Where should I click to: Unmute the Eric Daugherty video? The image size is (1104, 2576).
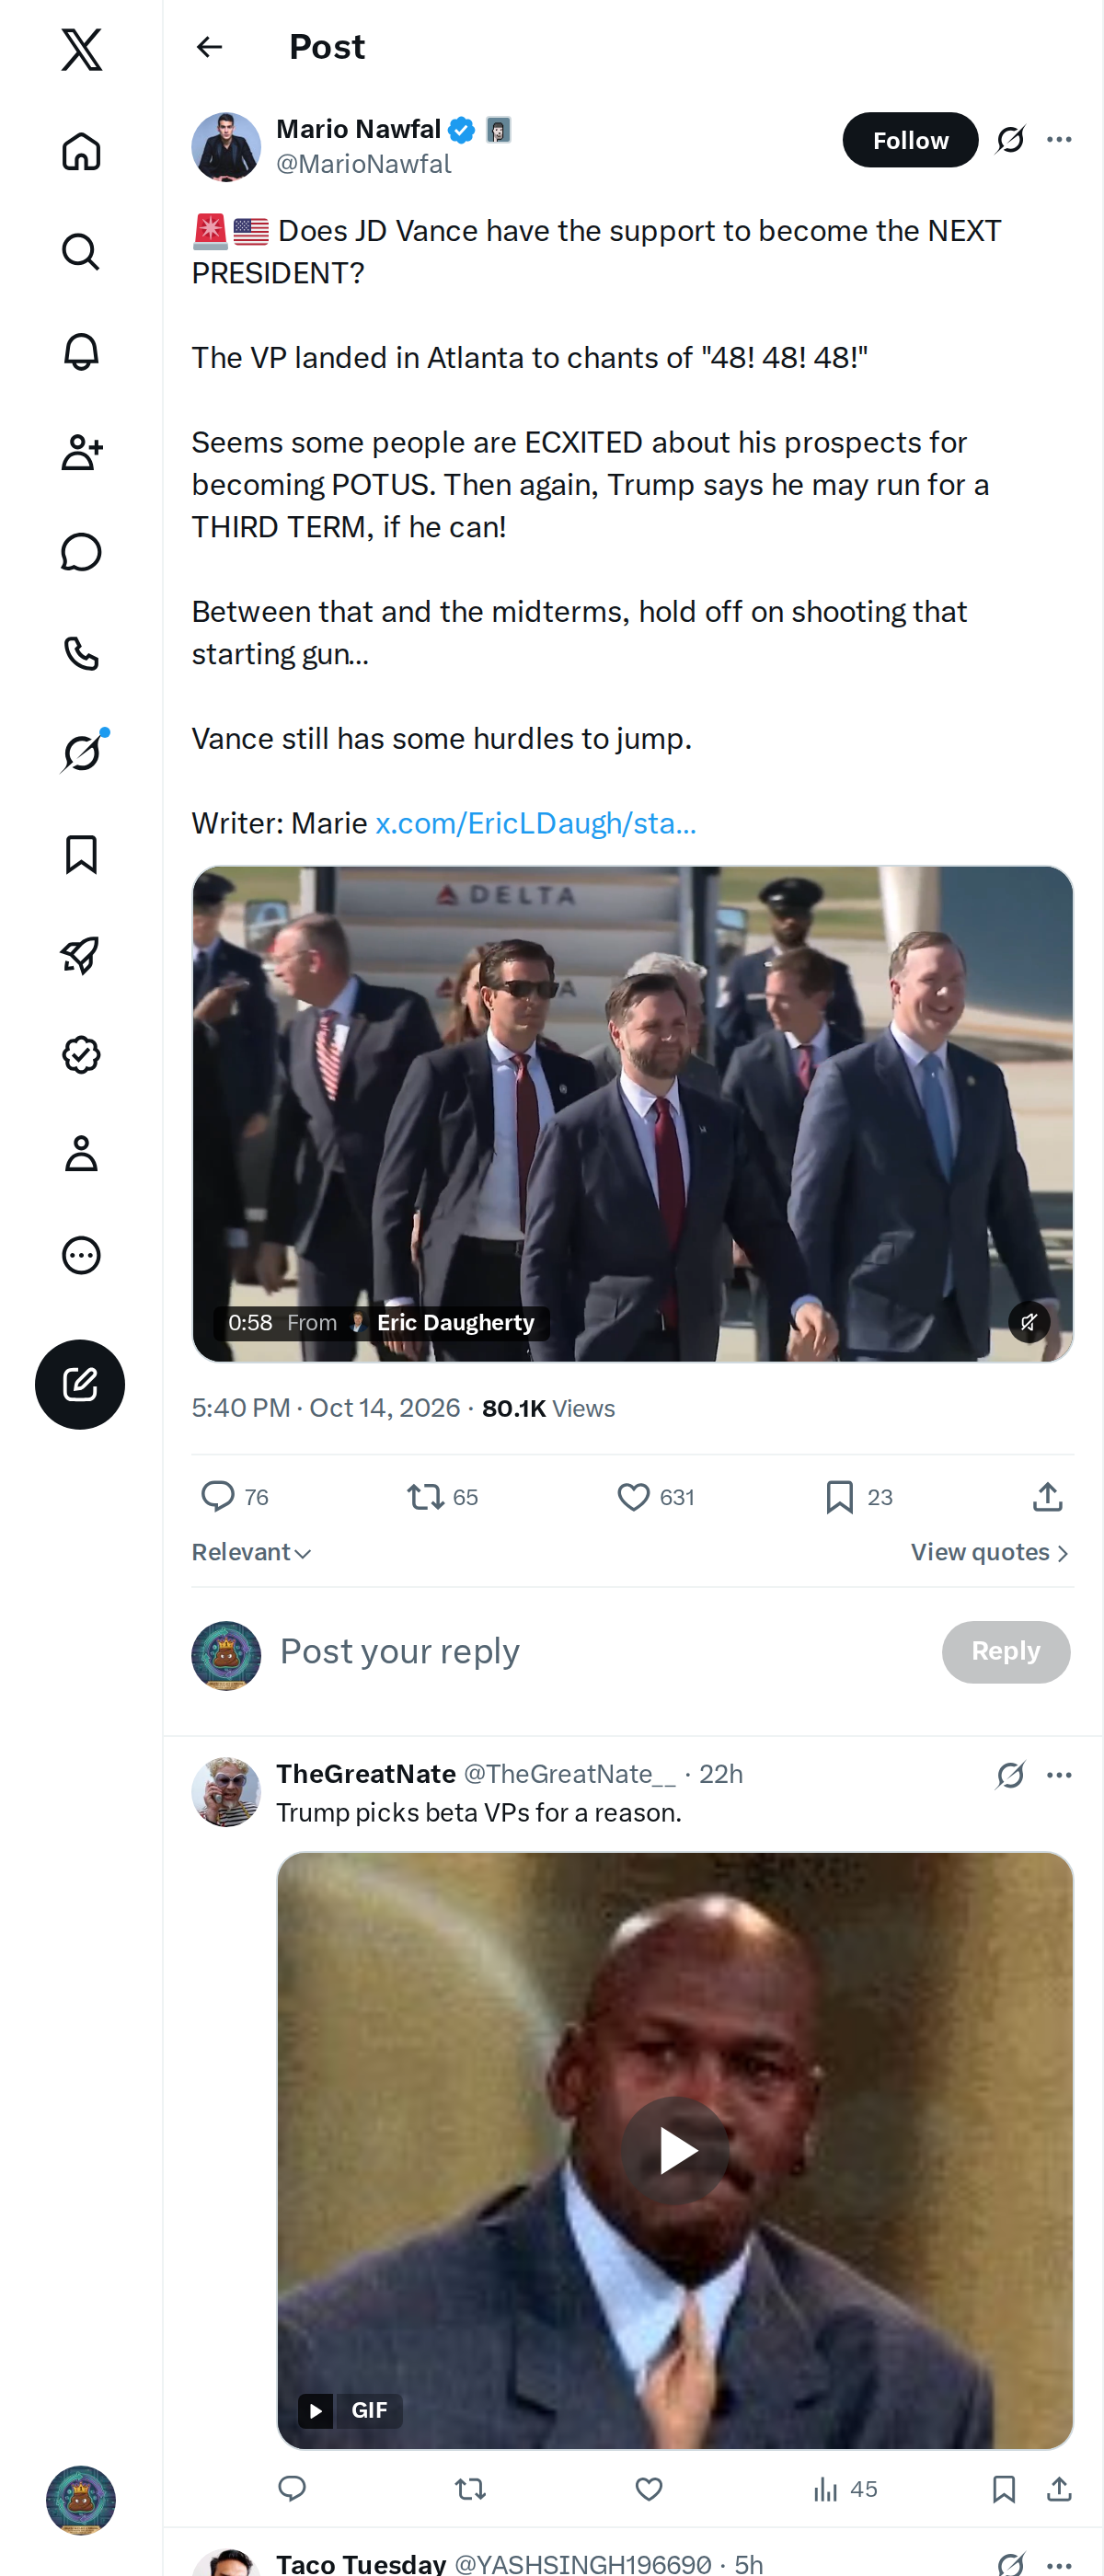click(x=1028, y=1322)
